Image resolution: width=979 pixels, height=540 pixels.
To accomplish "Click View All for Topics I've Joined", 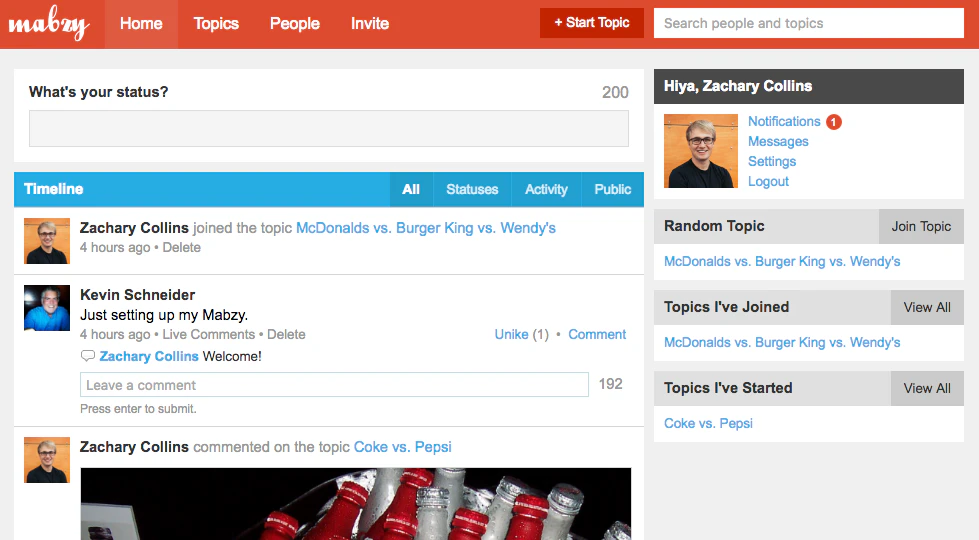I will tap(927, 307).
